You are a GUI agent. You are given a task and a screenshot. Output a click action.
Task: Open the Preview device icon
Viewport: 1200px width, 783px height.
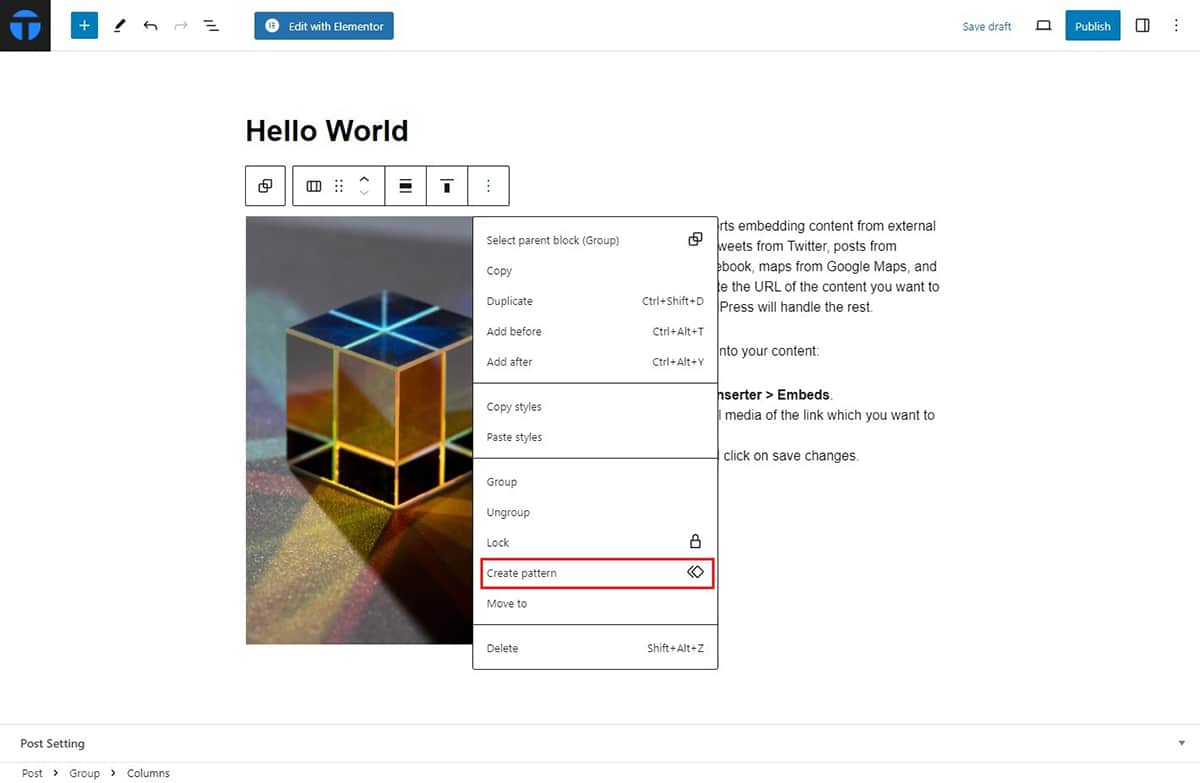coord(1043,26)
